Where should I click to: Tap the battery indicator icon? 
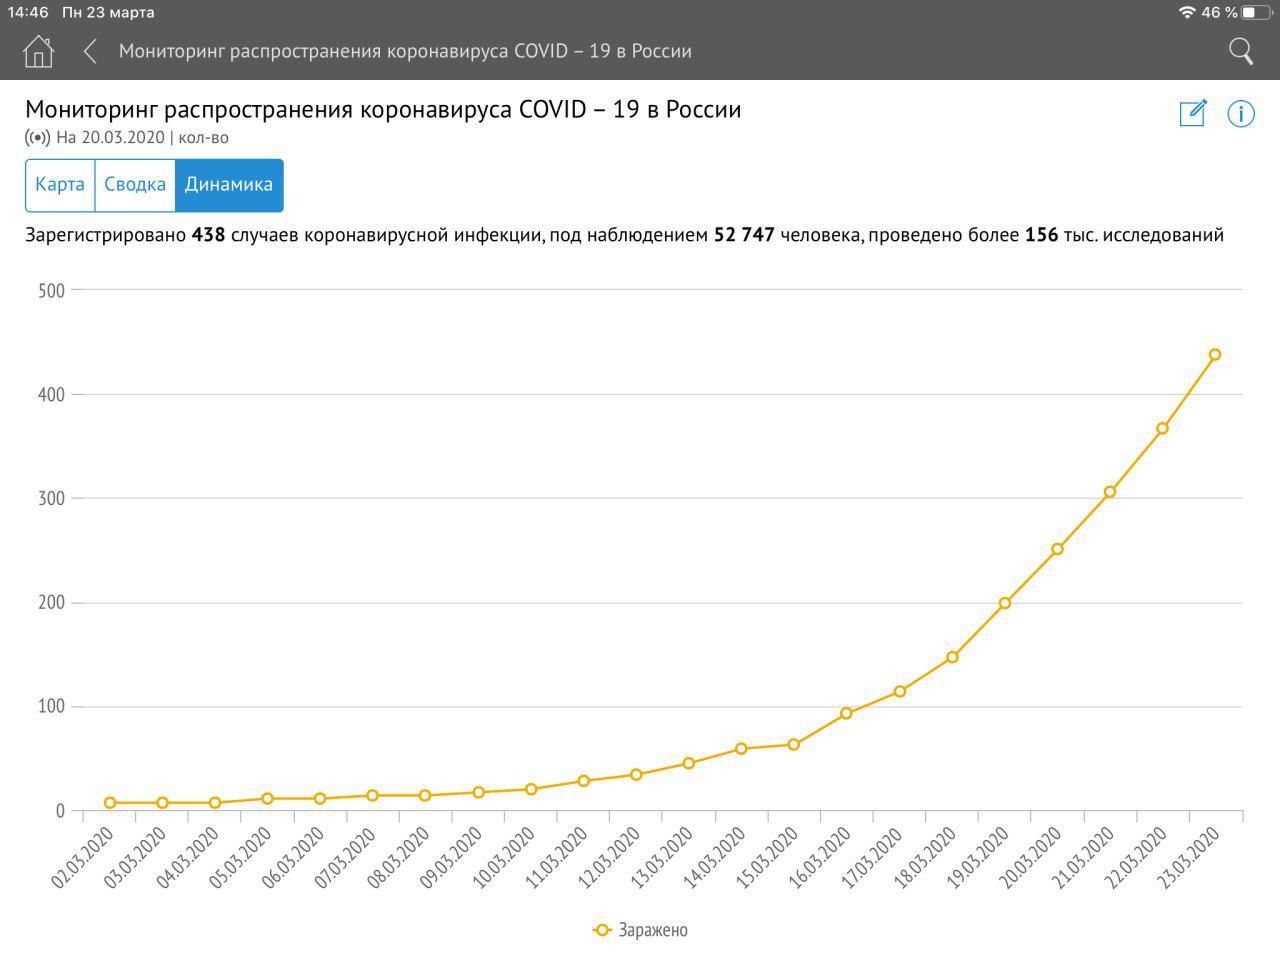pos(1257,13)
